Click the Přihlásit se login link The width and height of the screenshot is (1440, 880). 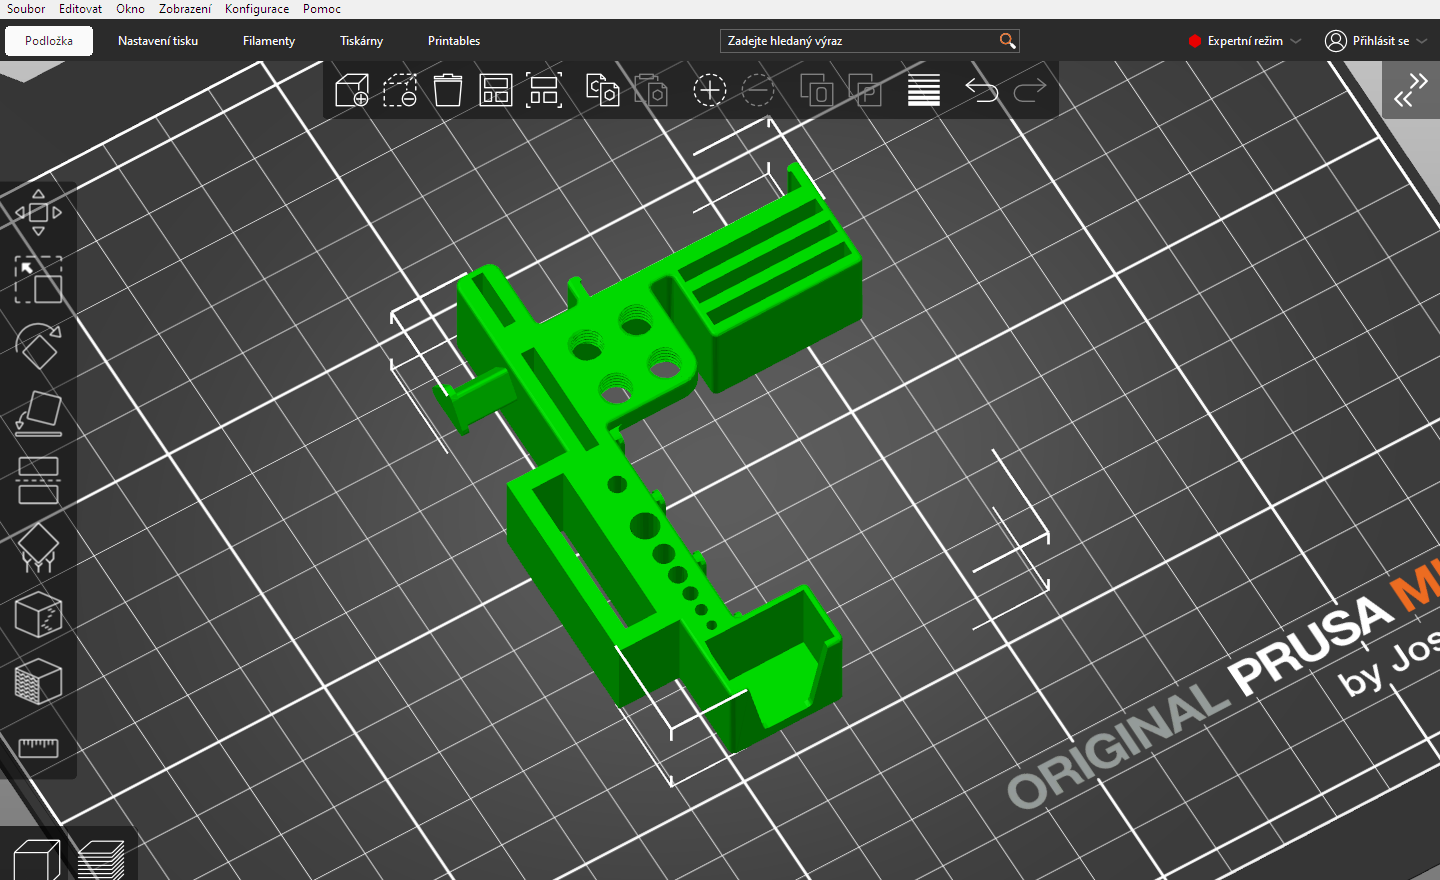point(1381,41)
